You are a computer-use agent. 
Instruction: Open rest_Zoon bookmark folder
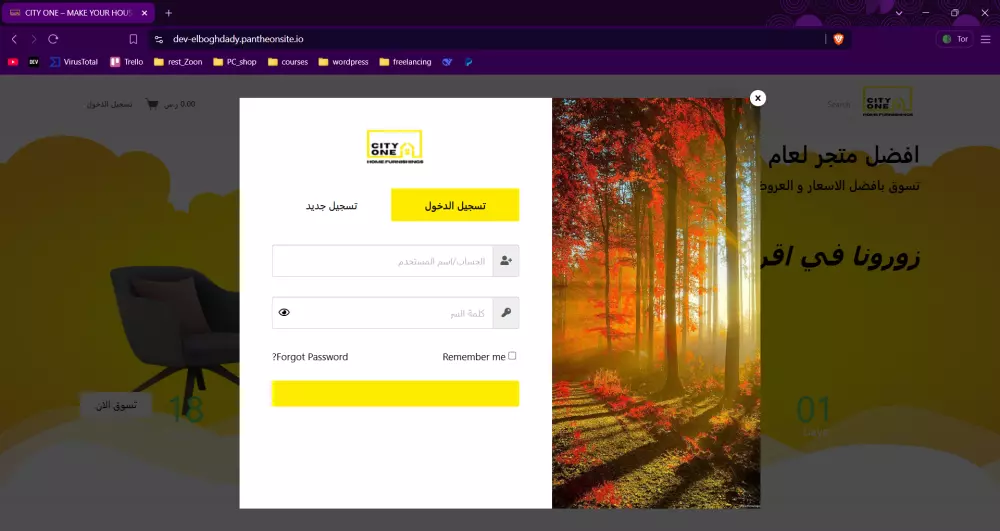click(178, 62)
